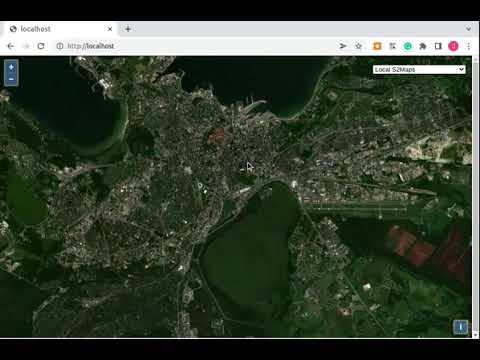Image resolution: width=480 pixels, height=360 pixels.
Task: Reload the localhost page
Action: pos(41,46)
